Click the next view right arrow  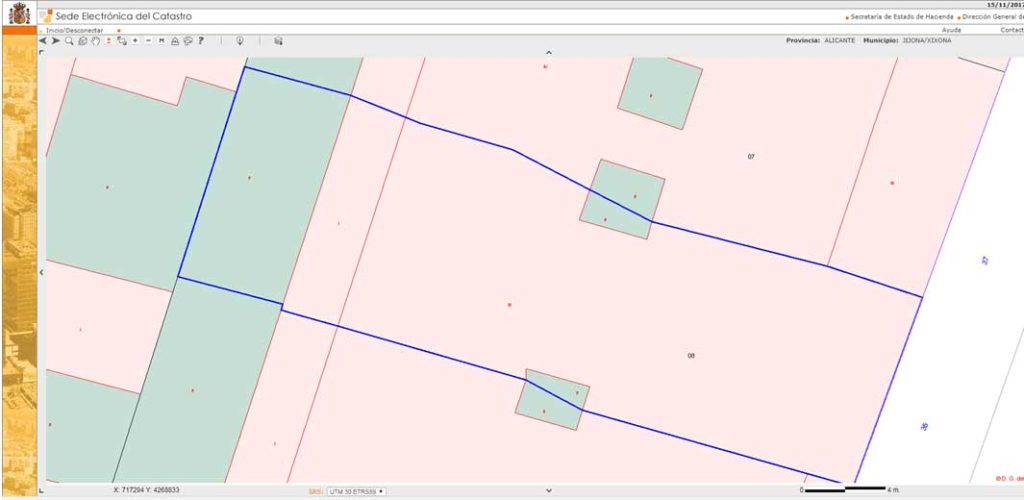(x=56, y=41)
